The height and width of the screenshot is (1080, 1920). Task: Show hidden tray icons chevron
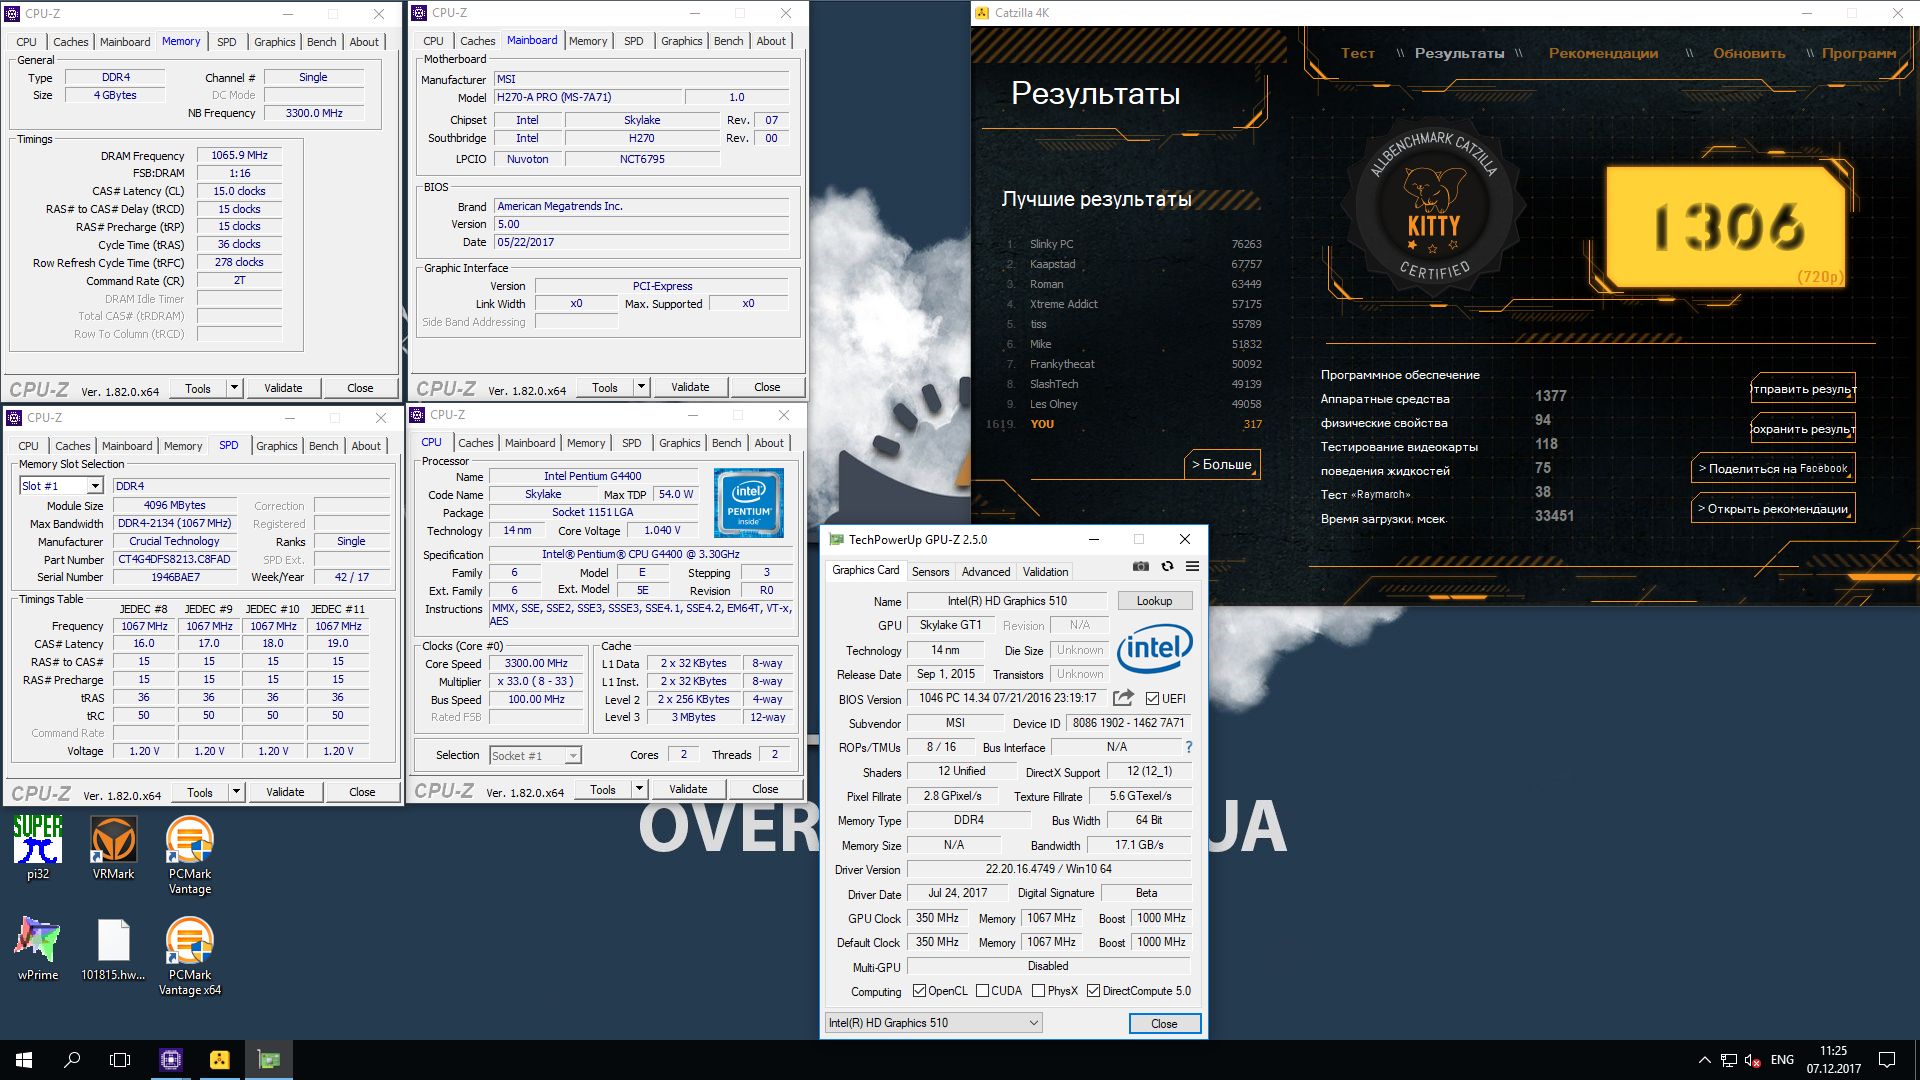coord(1704,1060)
